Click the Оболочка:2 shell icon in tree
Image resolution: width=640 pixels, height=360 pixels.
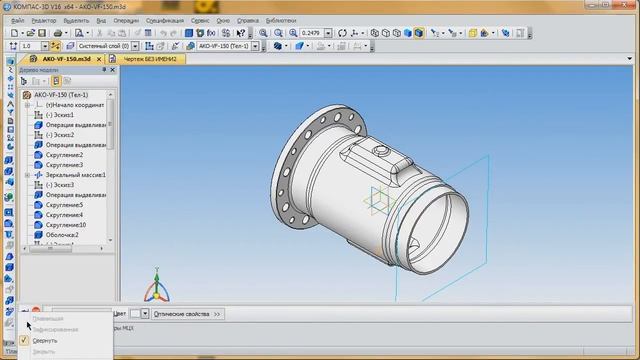tap(38, 235)
